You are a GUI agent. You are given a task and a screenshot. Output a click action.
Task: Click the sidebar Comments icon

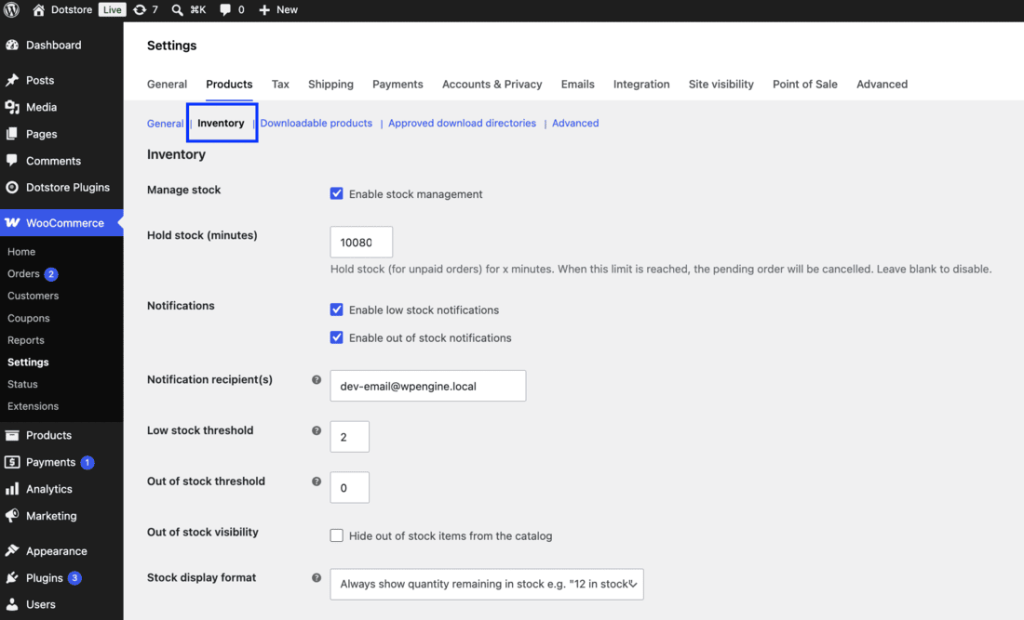[12, 161]
